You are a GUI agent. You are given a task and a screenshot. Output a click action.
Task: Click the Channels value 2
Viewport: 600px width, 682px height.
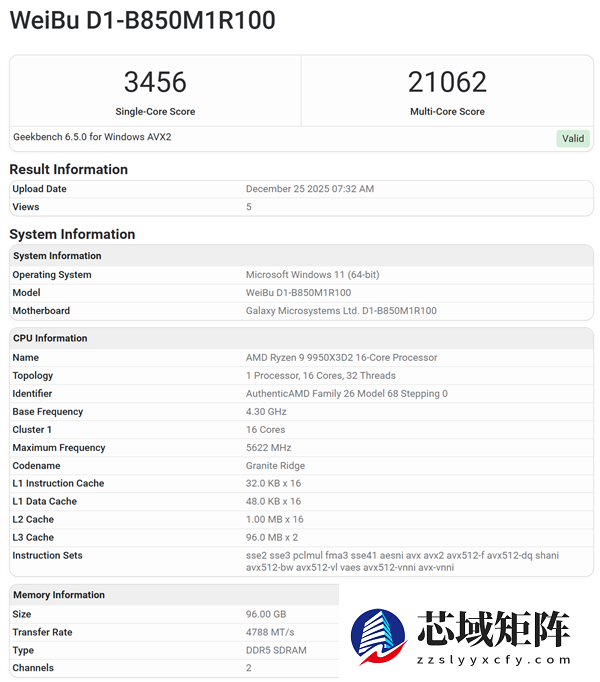point(248,668)
